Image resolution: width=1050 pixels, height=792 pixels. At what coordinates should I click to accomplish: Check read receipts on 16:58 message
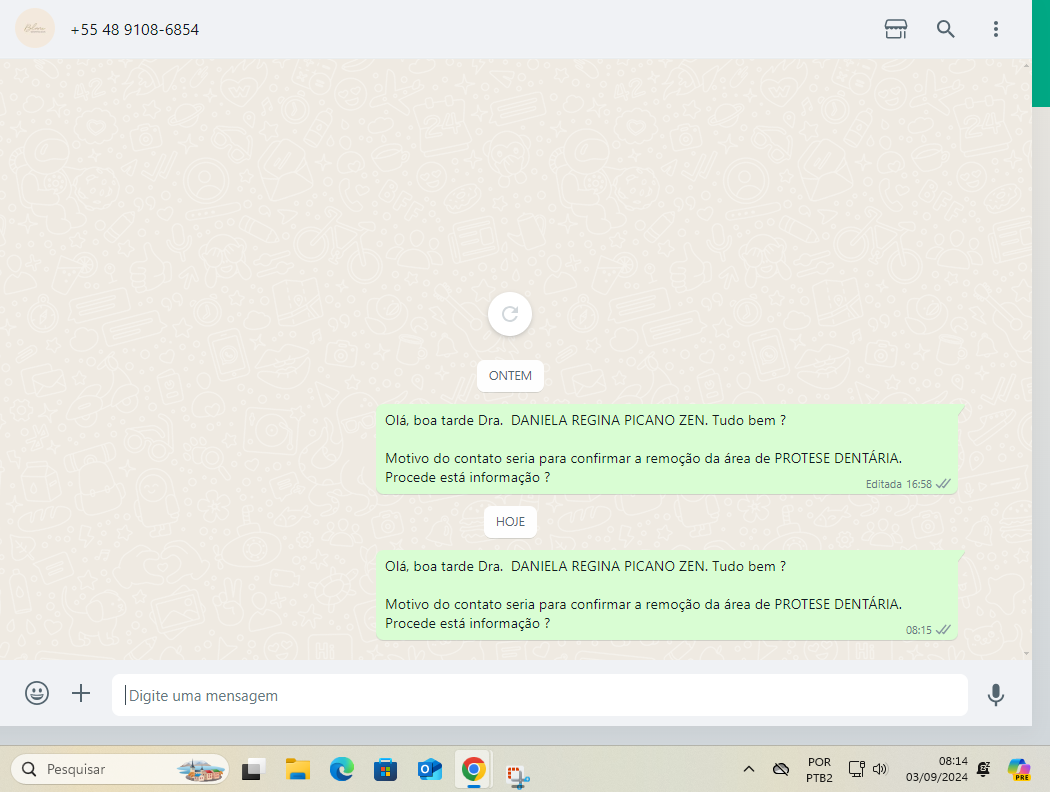point(943,484)
